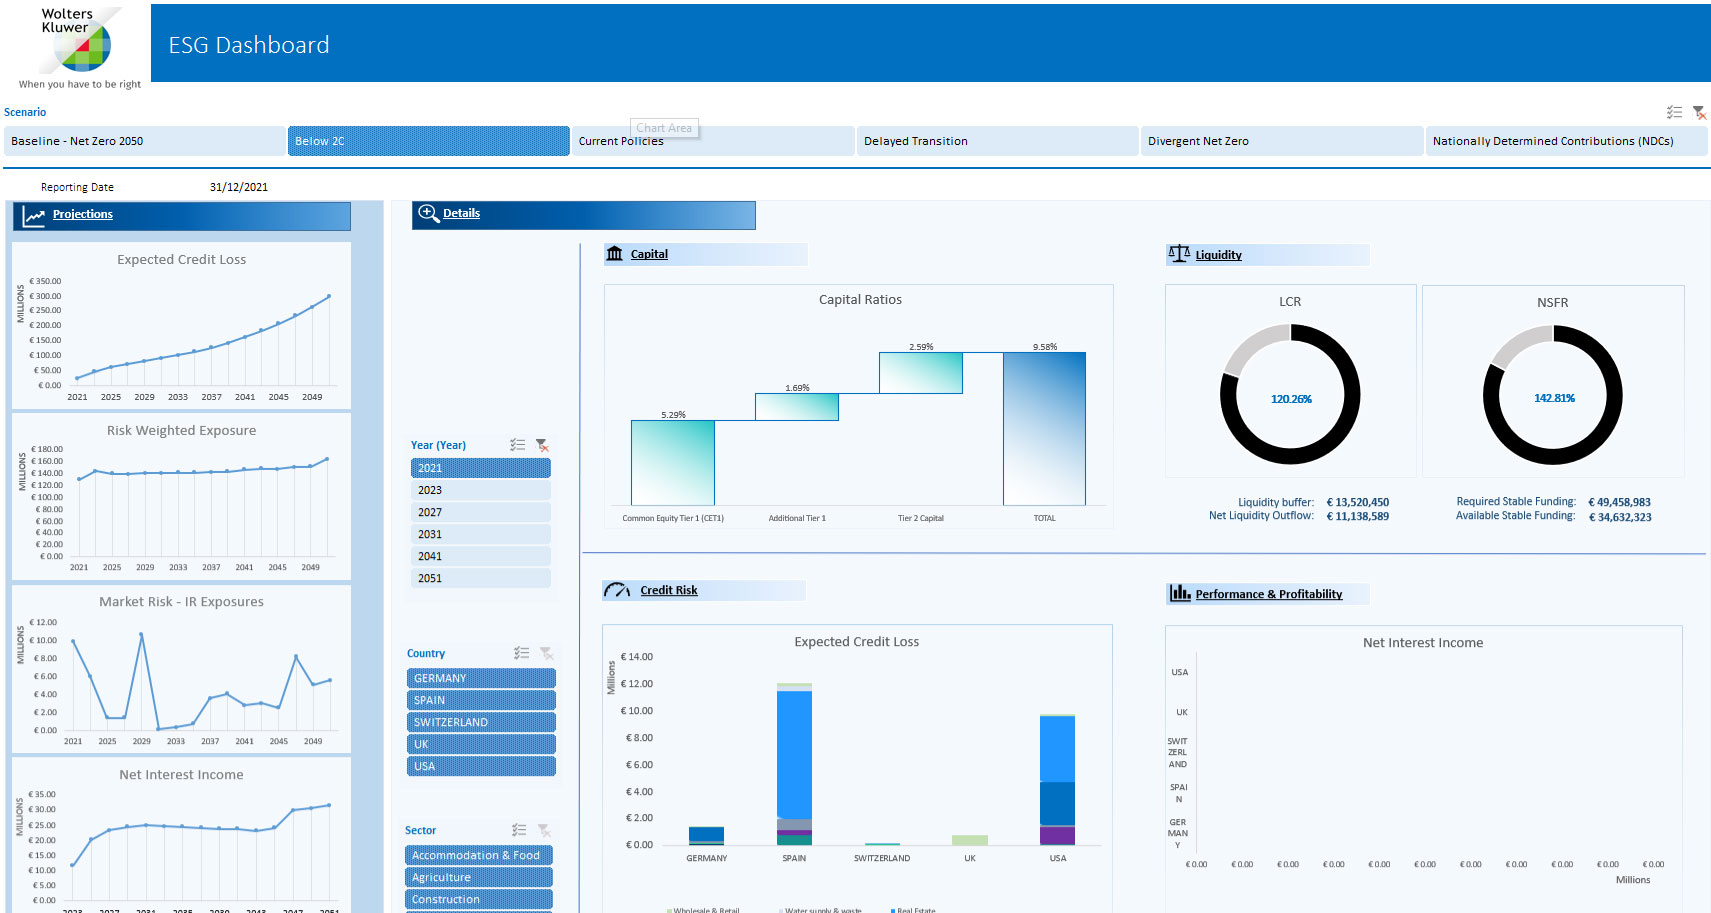Clear the Scenario slicer filter
Image resolution: width=1711 pixels, height=913 pixels.
(x=1699, y=112)
